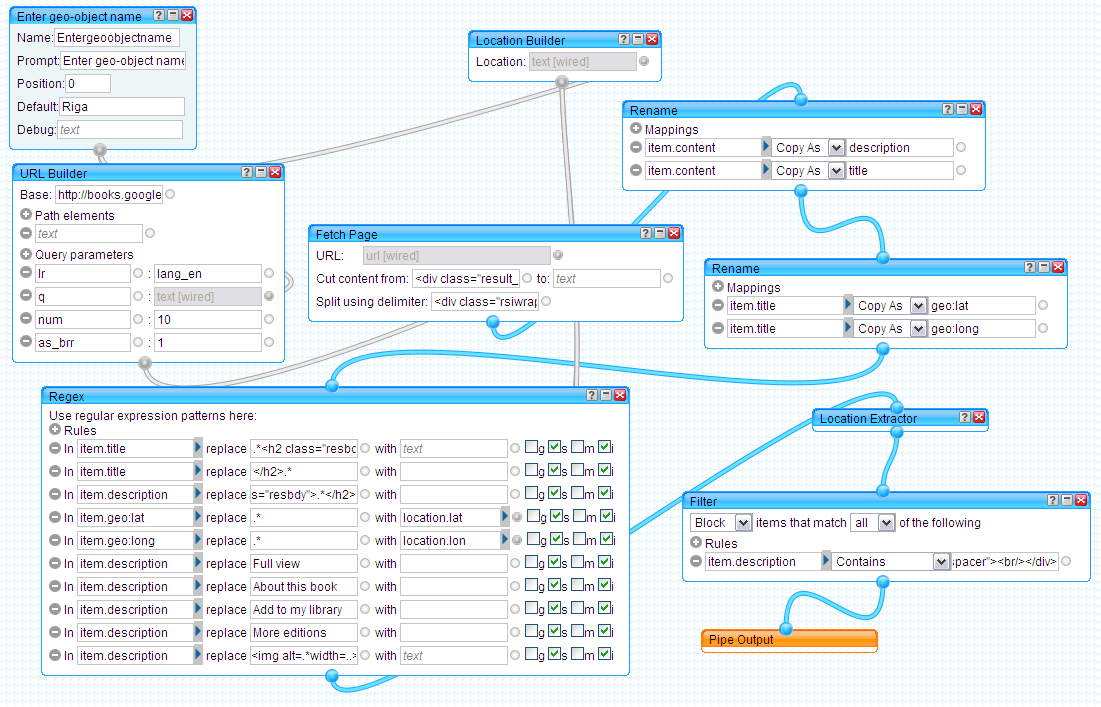Viewport: 1101px width, 707px height.
Task: Click the 'num' value field showing 10
Action: [x=208, y=320]
